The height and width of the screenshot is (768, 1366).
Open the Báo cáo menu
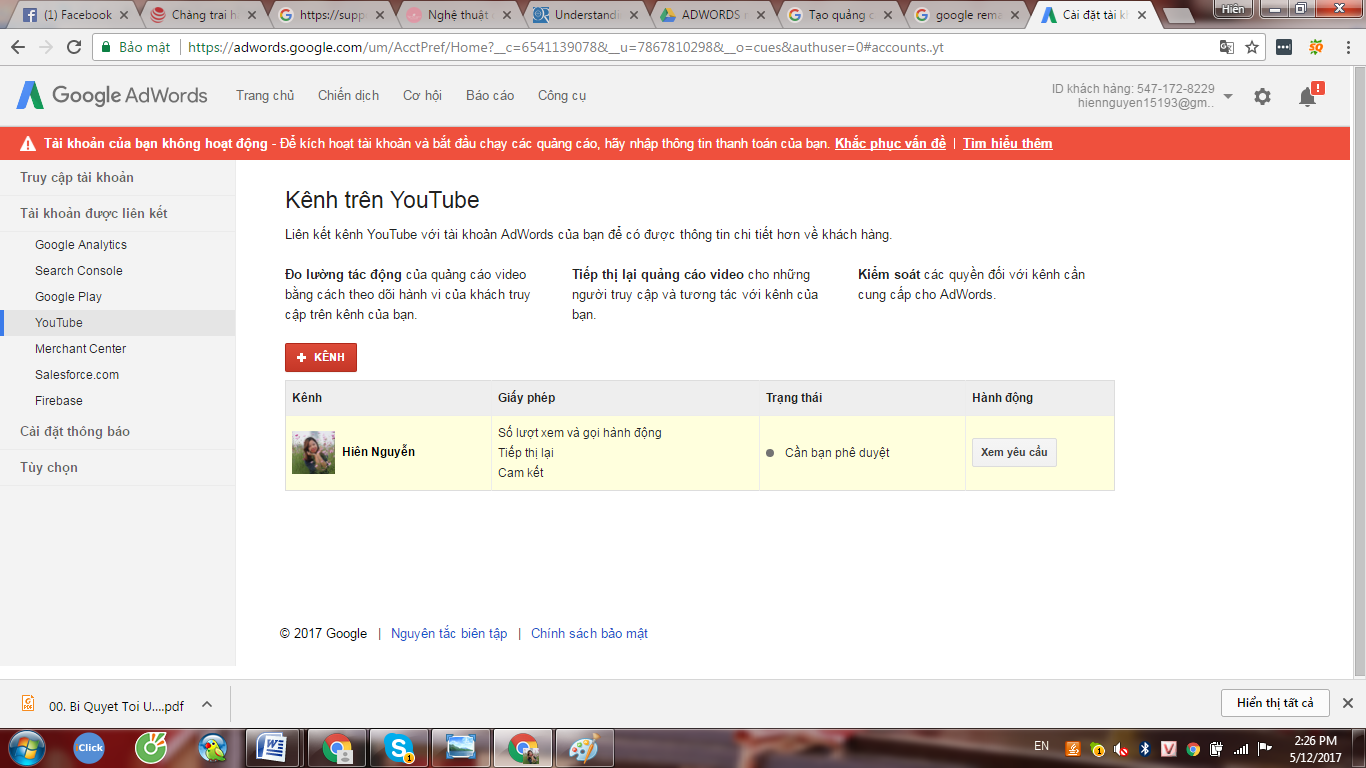click(490, 95)
